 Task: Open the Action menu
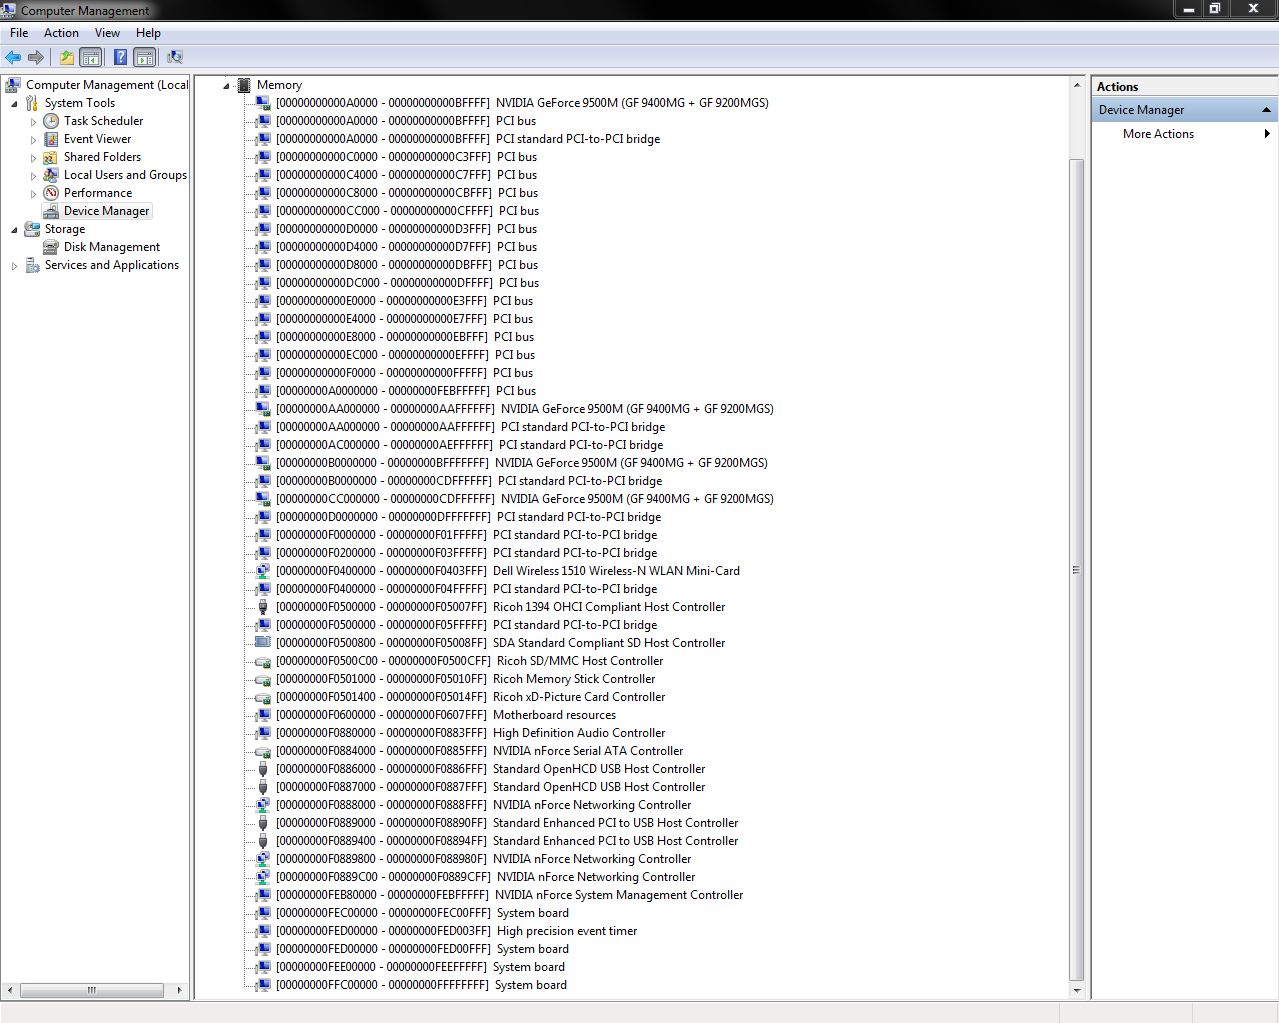click(x=61, y=33)
